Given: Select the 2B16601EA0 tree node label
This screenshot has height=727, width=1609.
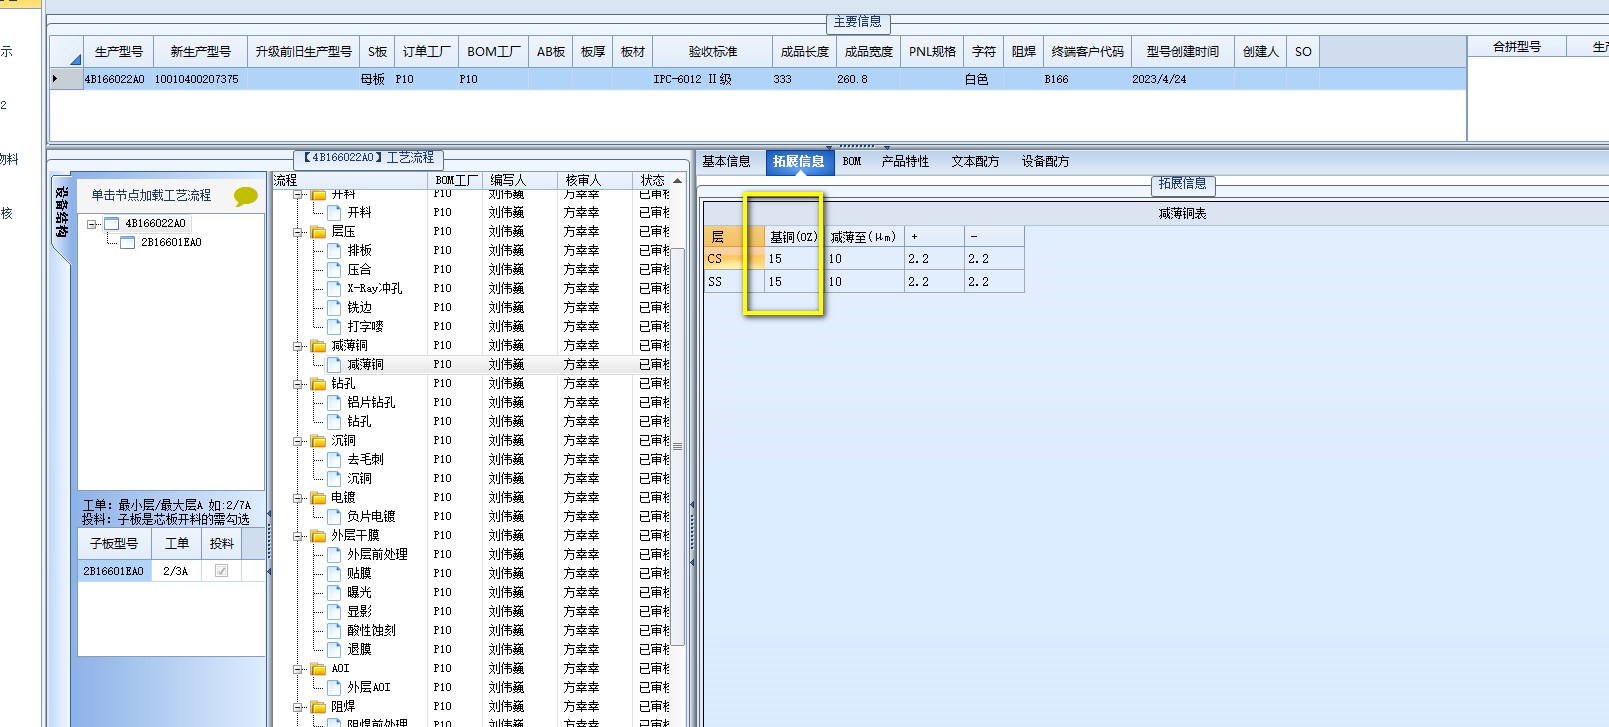Looking at the screenshot, I should click(x=171, y=243).
